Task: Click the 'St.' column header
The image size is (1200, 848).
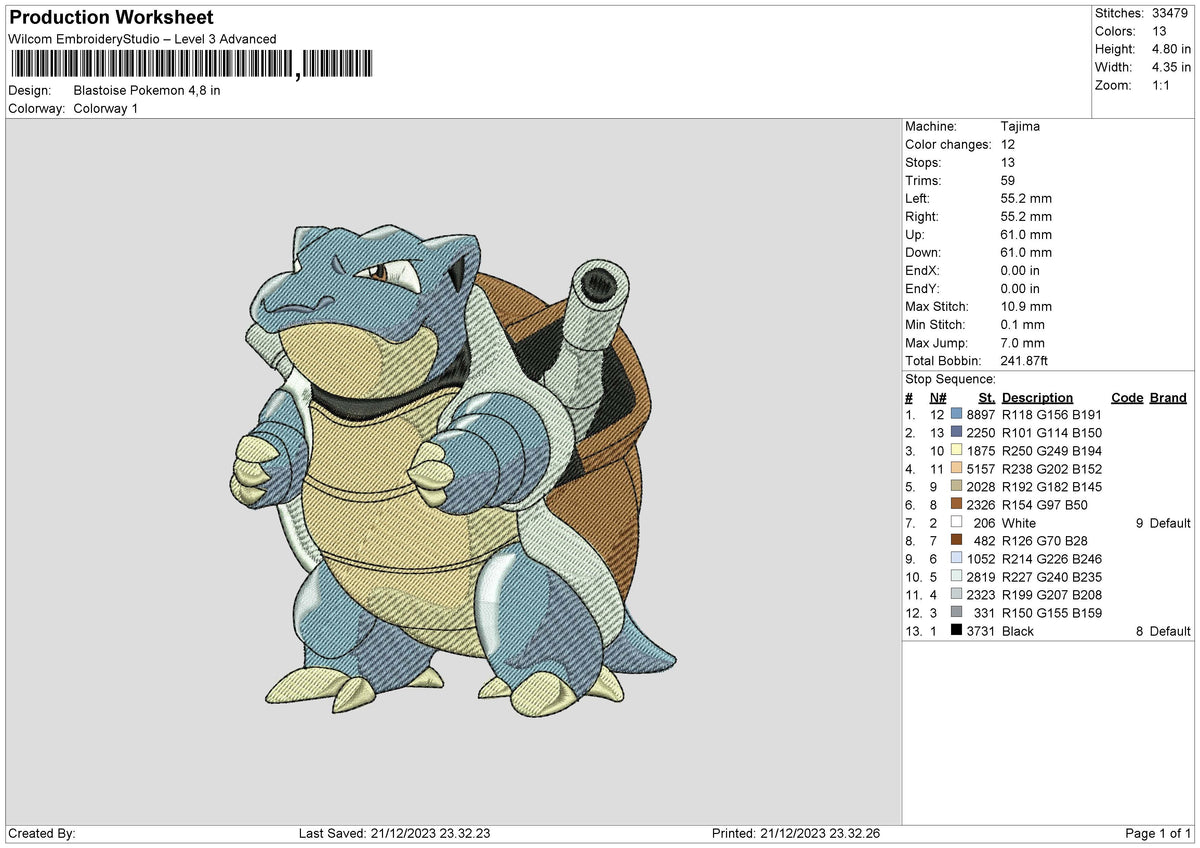Action: (x=987, y=397)
